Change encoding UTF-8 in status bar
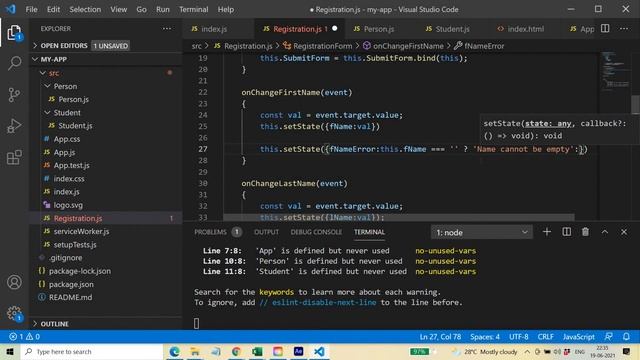Viewport: 640px width, 360px height. 518,337
